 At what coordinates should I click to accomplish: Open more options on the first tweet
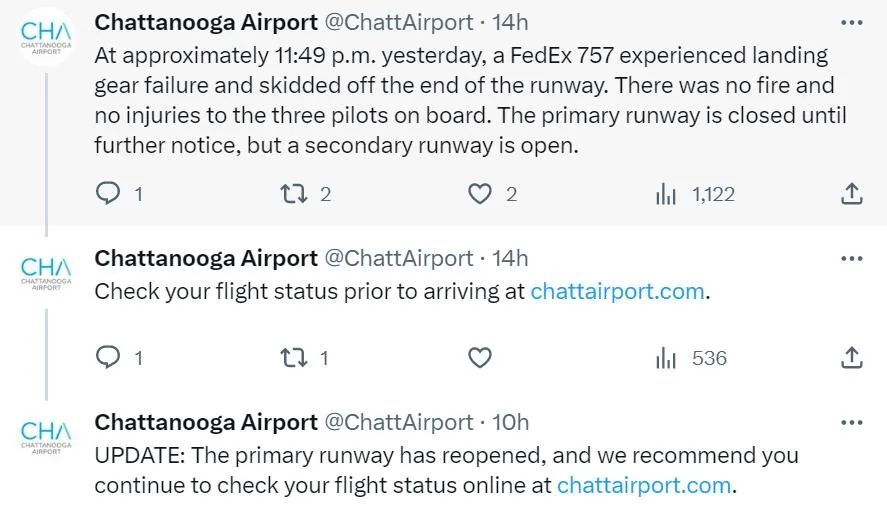coord(851,23)
